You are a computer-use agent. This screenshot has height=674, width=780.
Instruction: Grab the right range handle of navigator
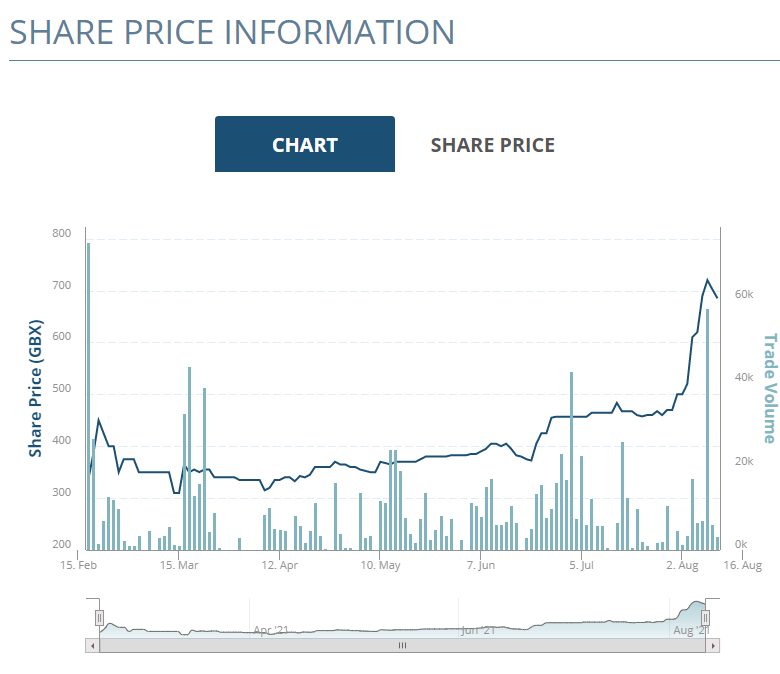point(705,618)
